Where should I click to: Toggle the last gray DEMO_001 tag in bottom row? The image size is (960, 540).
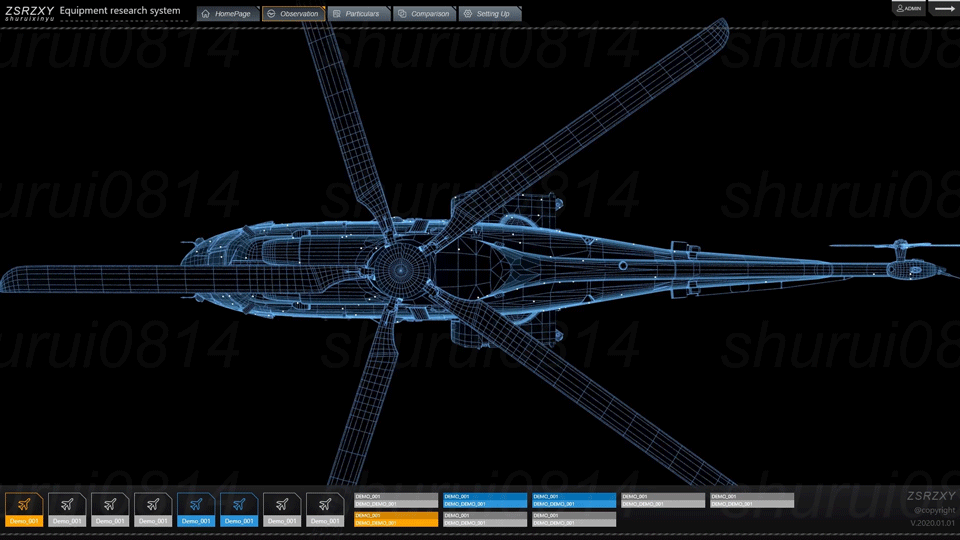coord(574,519)
